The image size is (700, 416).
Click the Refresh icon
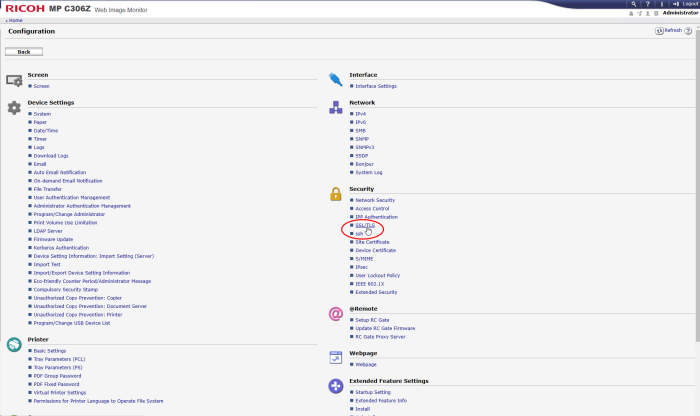tap(660, 31)
